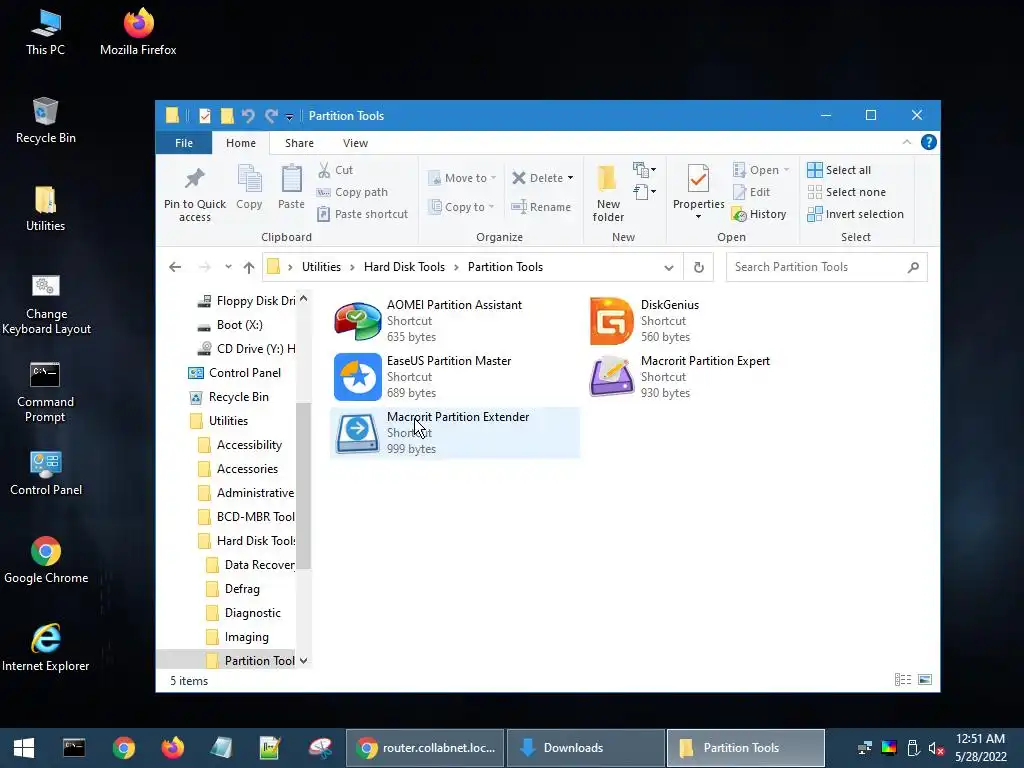Go back to previous folder

(x=175, y=267)
